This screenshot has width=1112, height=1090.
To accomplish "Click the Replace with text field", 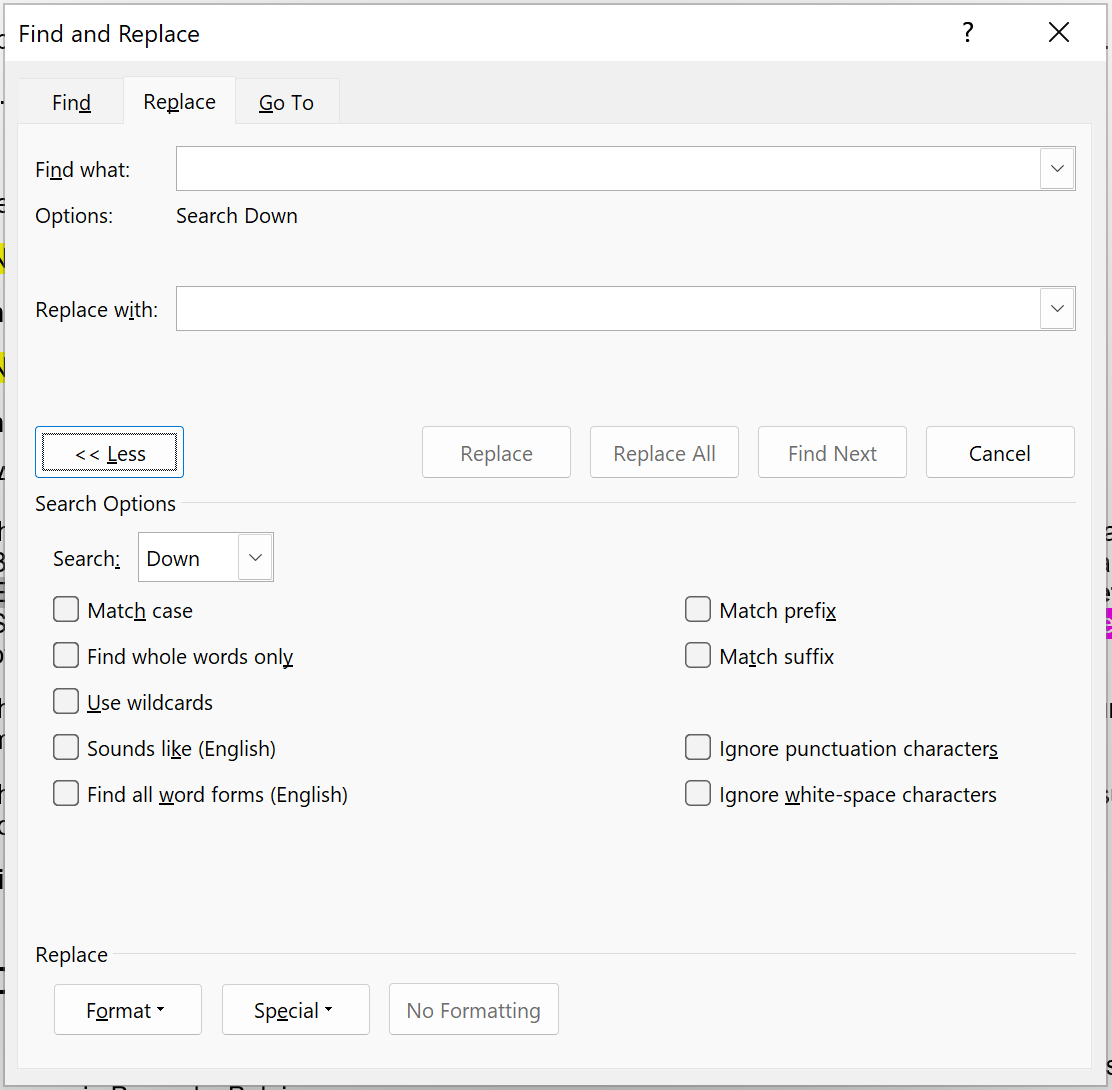I will coord(607,309).
